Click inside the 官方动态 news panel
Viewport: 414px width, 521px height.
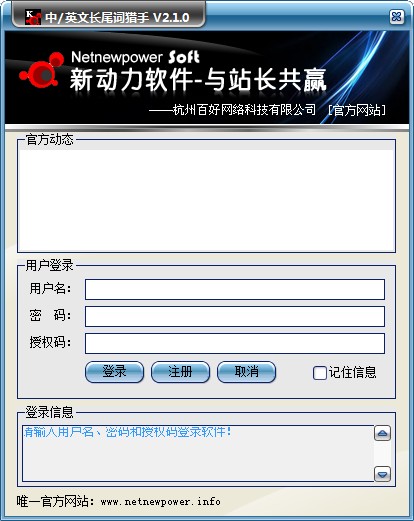206,201
